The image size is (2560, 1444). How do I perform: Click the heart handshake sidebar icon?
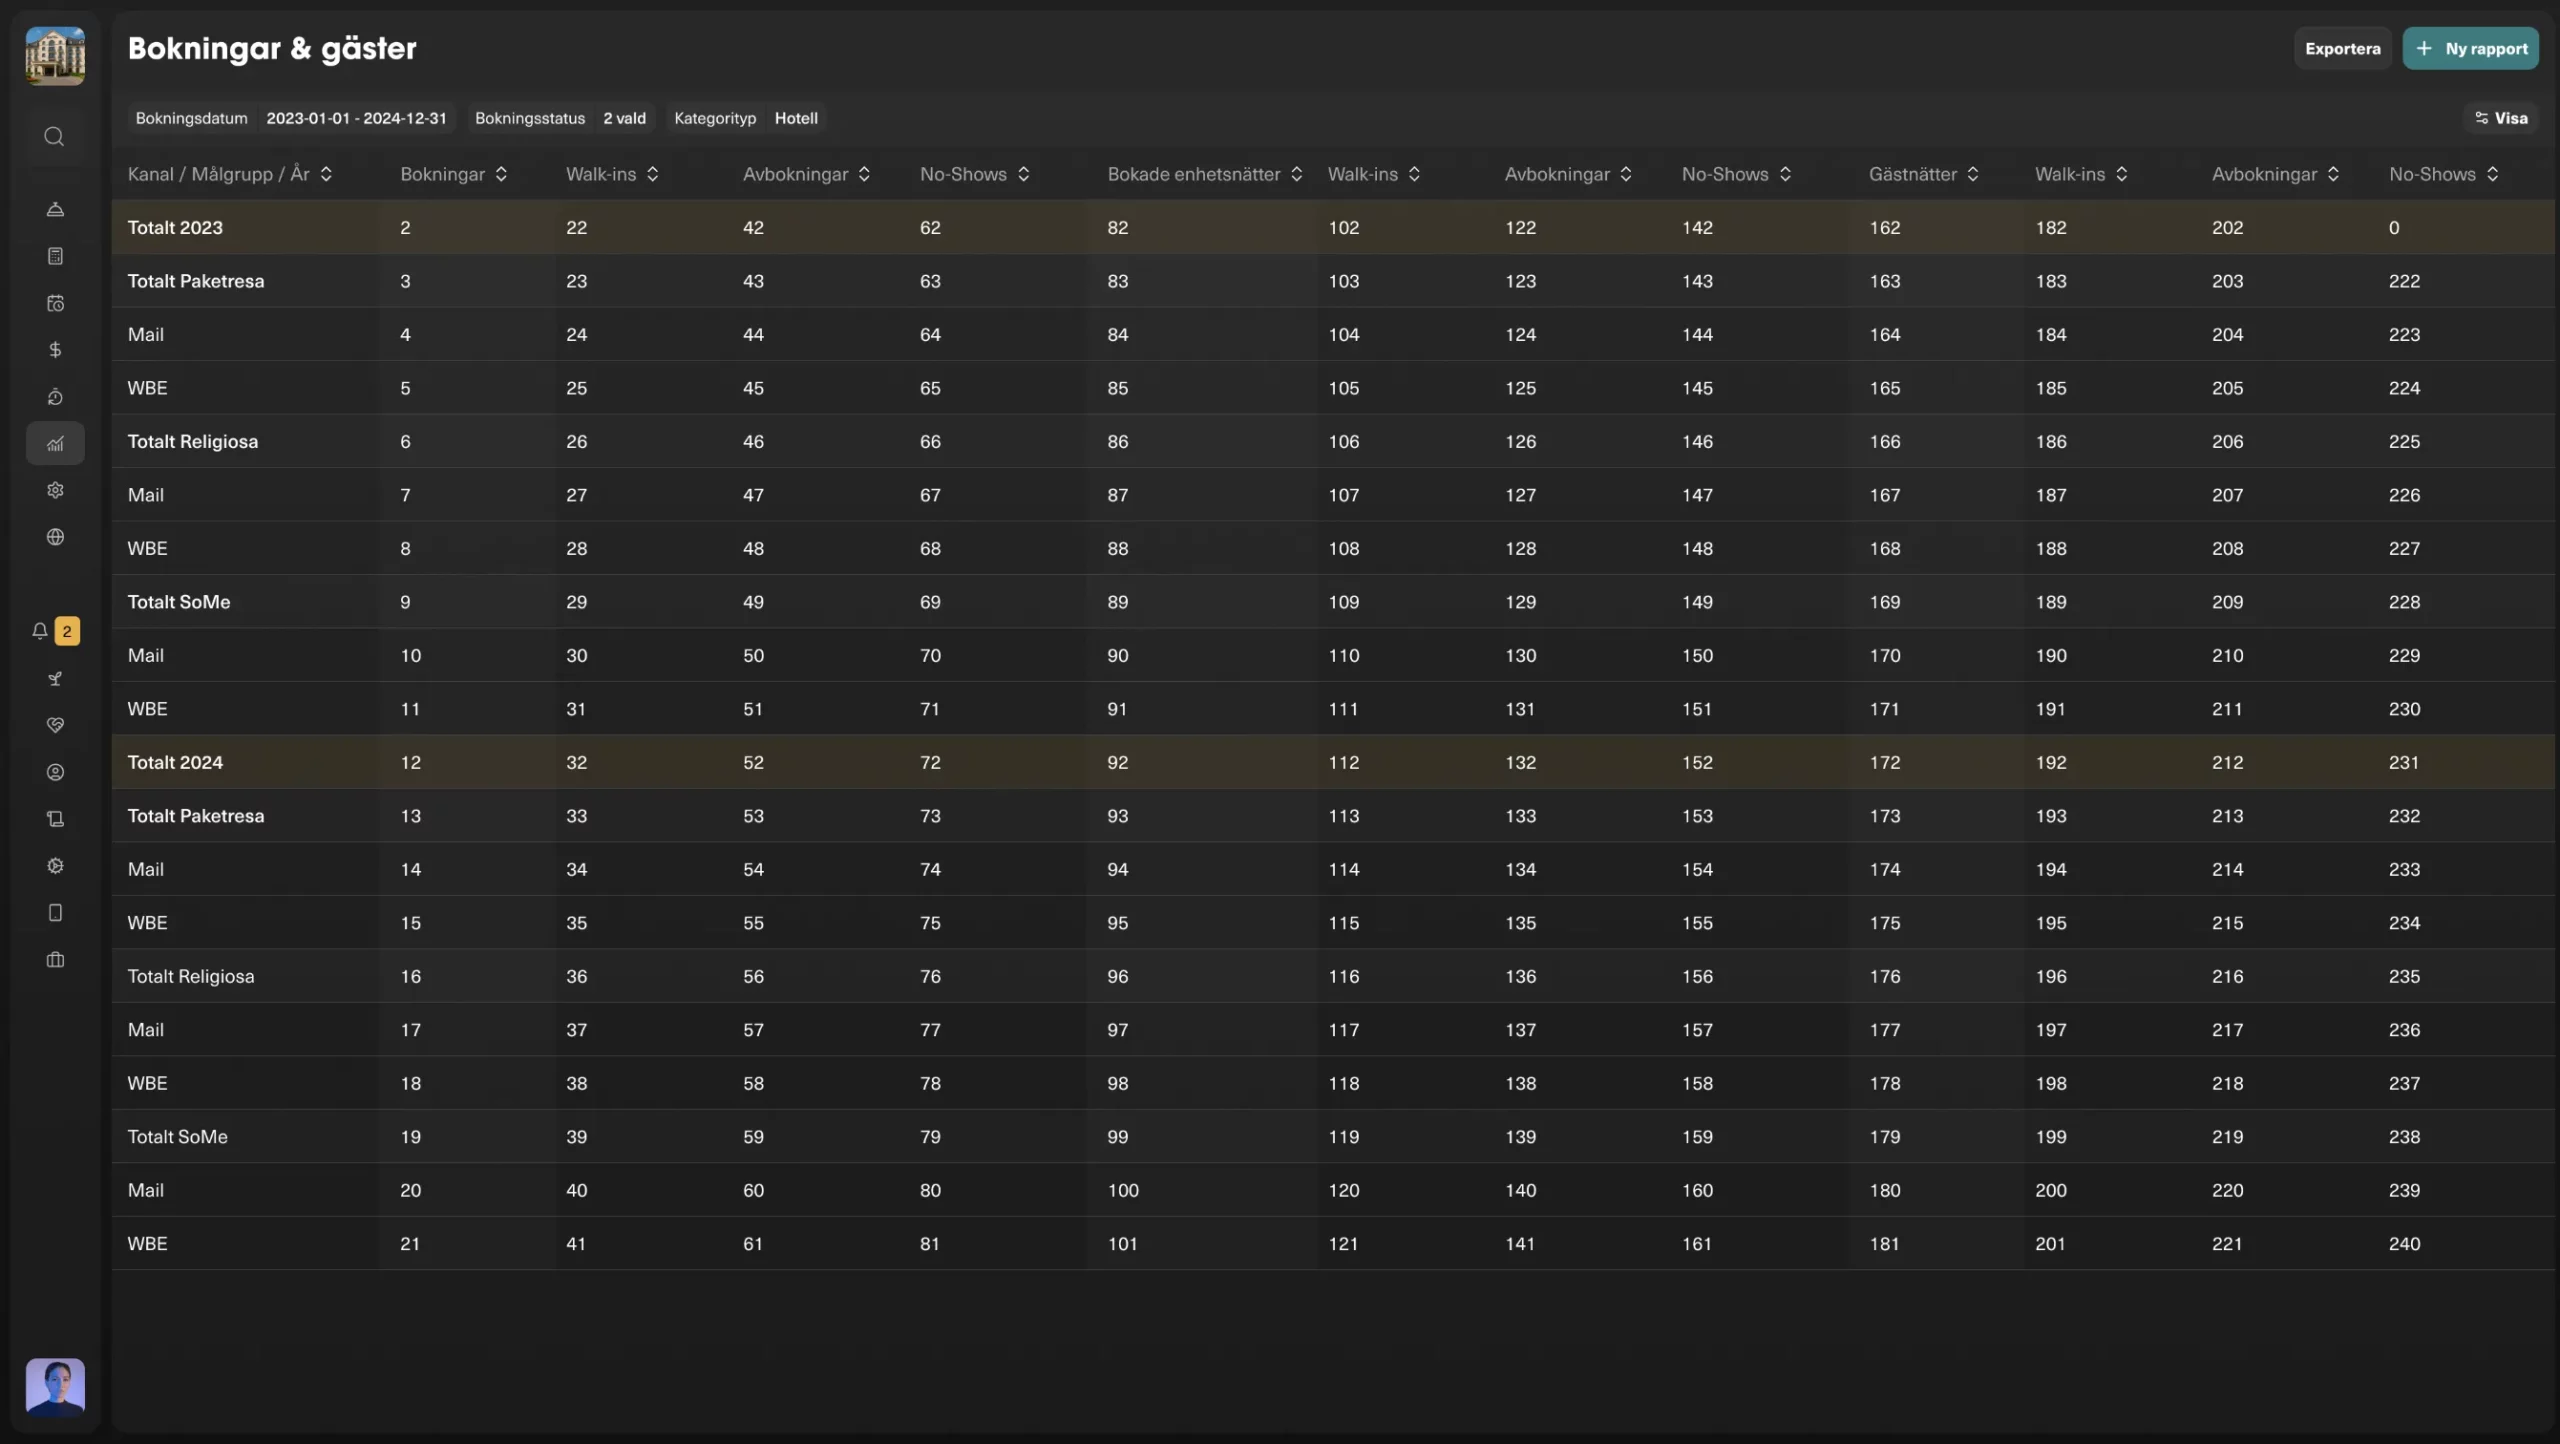[55, 725]
